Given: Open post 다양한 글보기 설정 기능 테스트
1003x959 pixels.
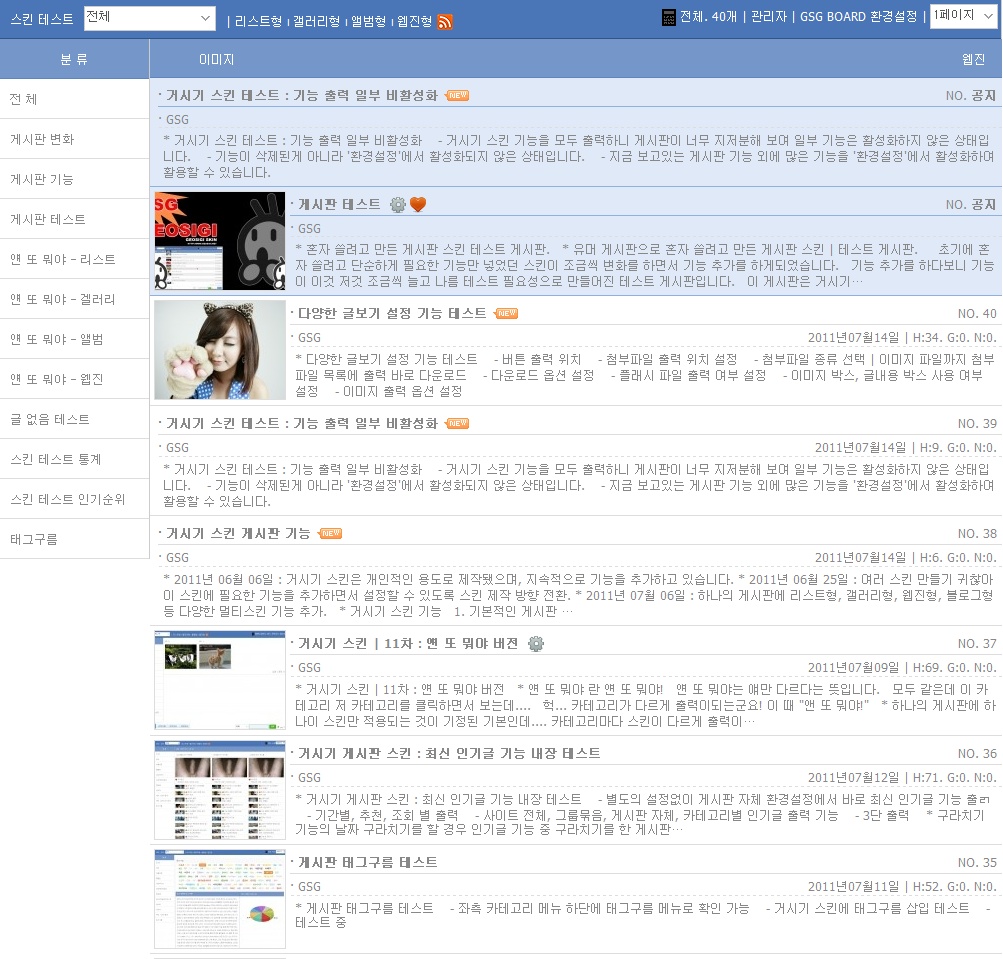Looking at the screenshot, I should (392, 313).
